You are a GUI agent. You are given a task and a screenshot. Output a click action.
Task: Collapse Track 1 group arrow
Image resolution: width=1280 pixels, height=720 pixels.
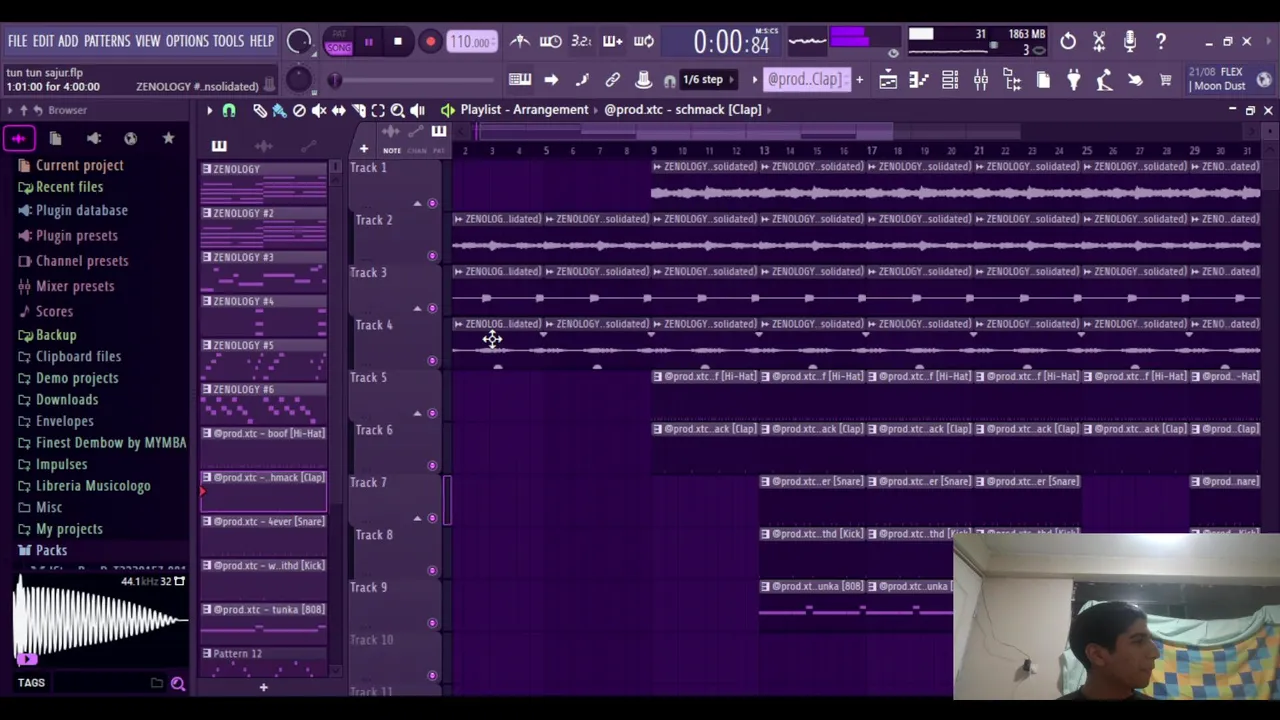click(417, 203)
